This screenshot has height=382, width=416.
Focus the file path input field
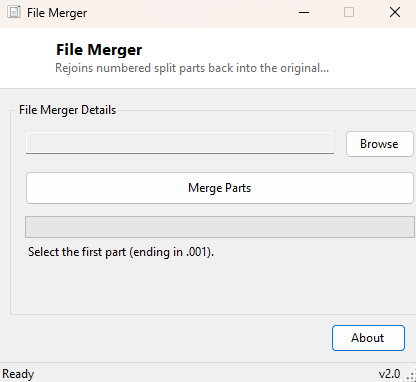[180, 143]
